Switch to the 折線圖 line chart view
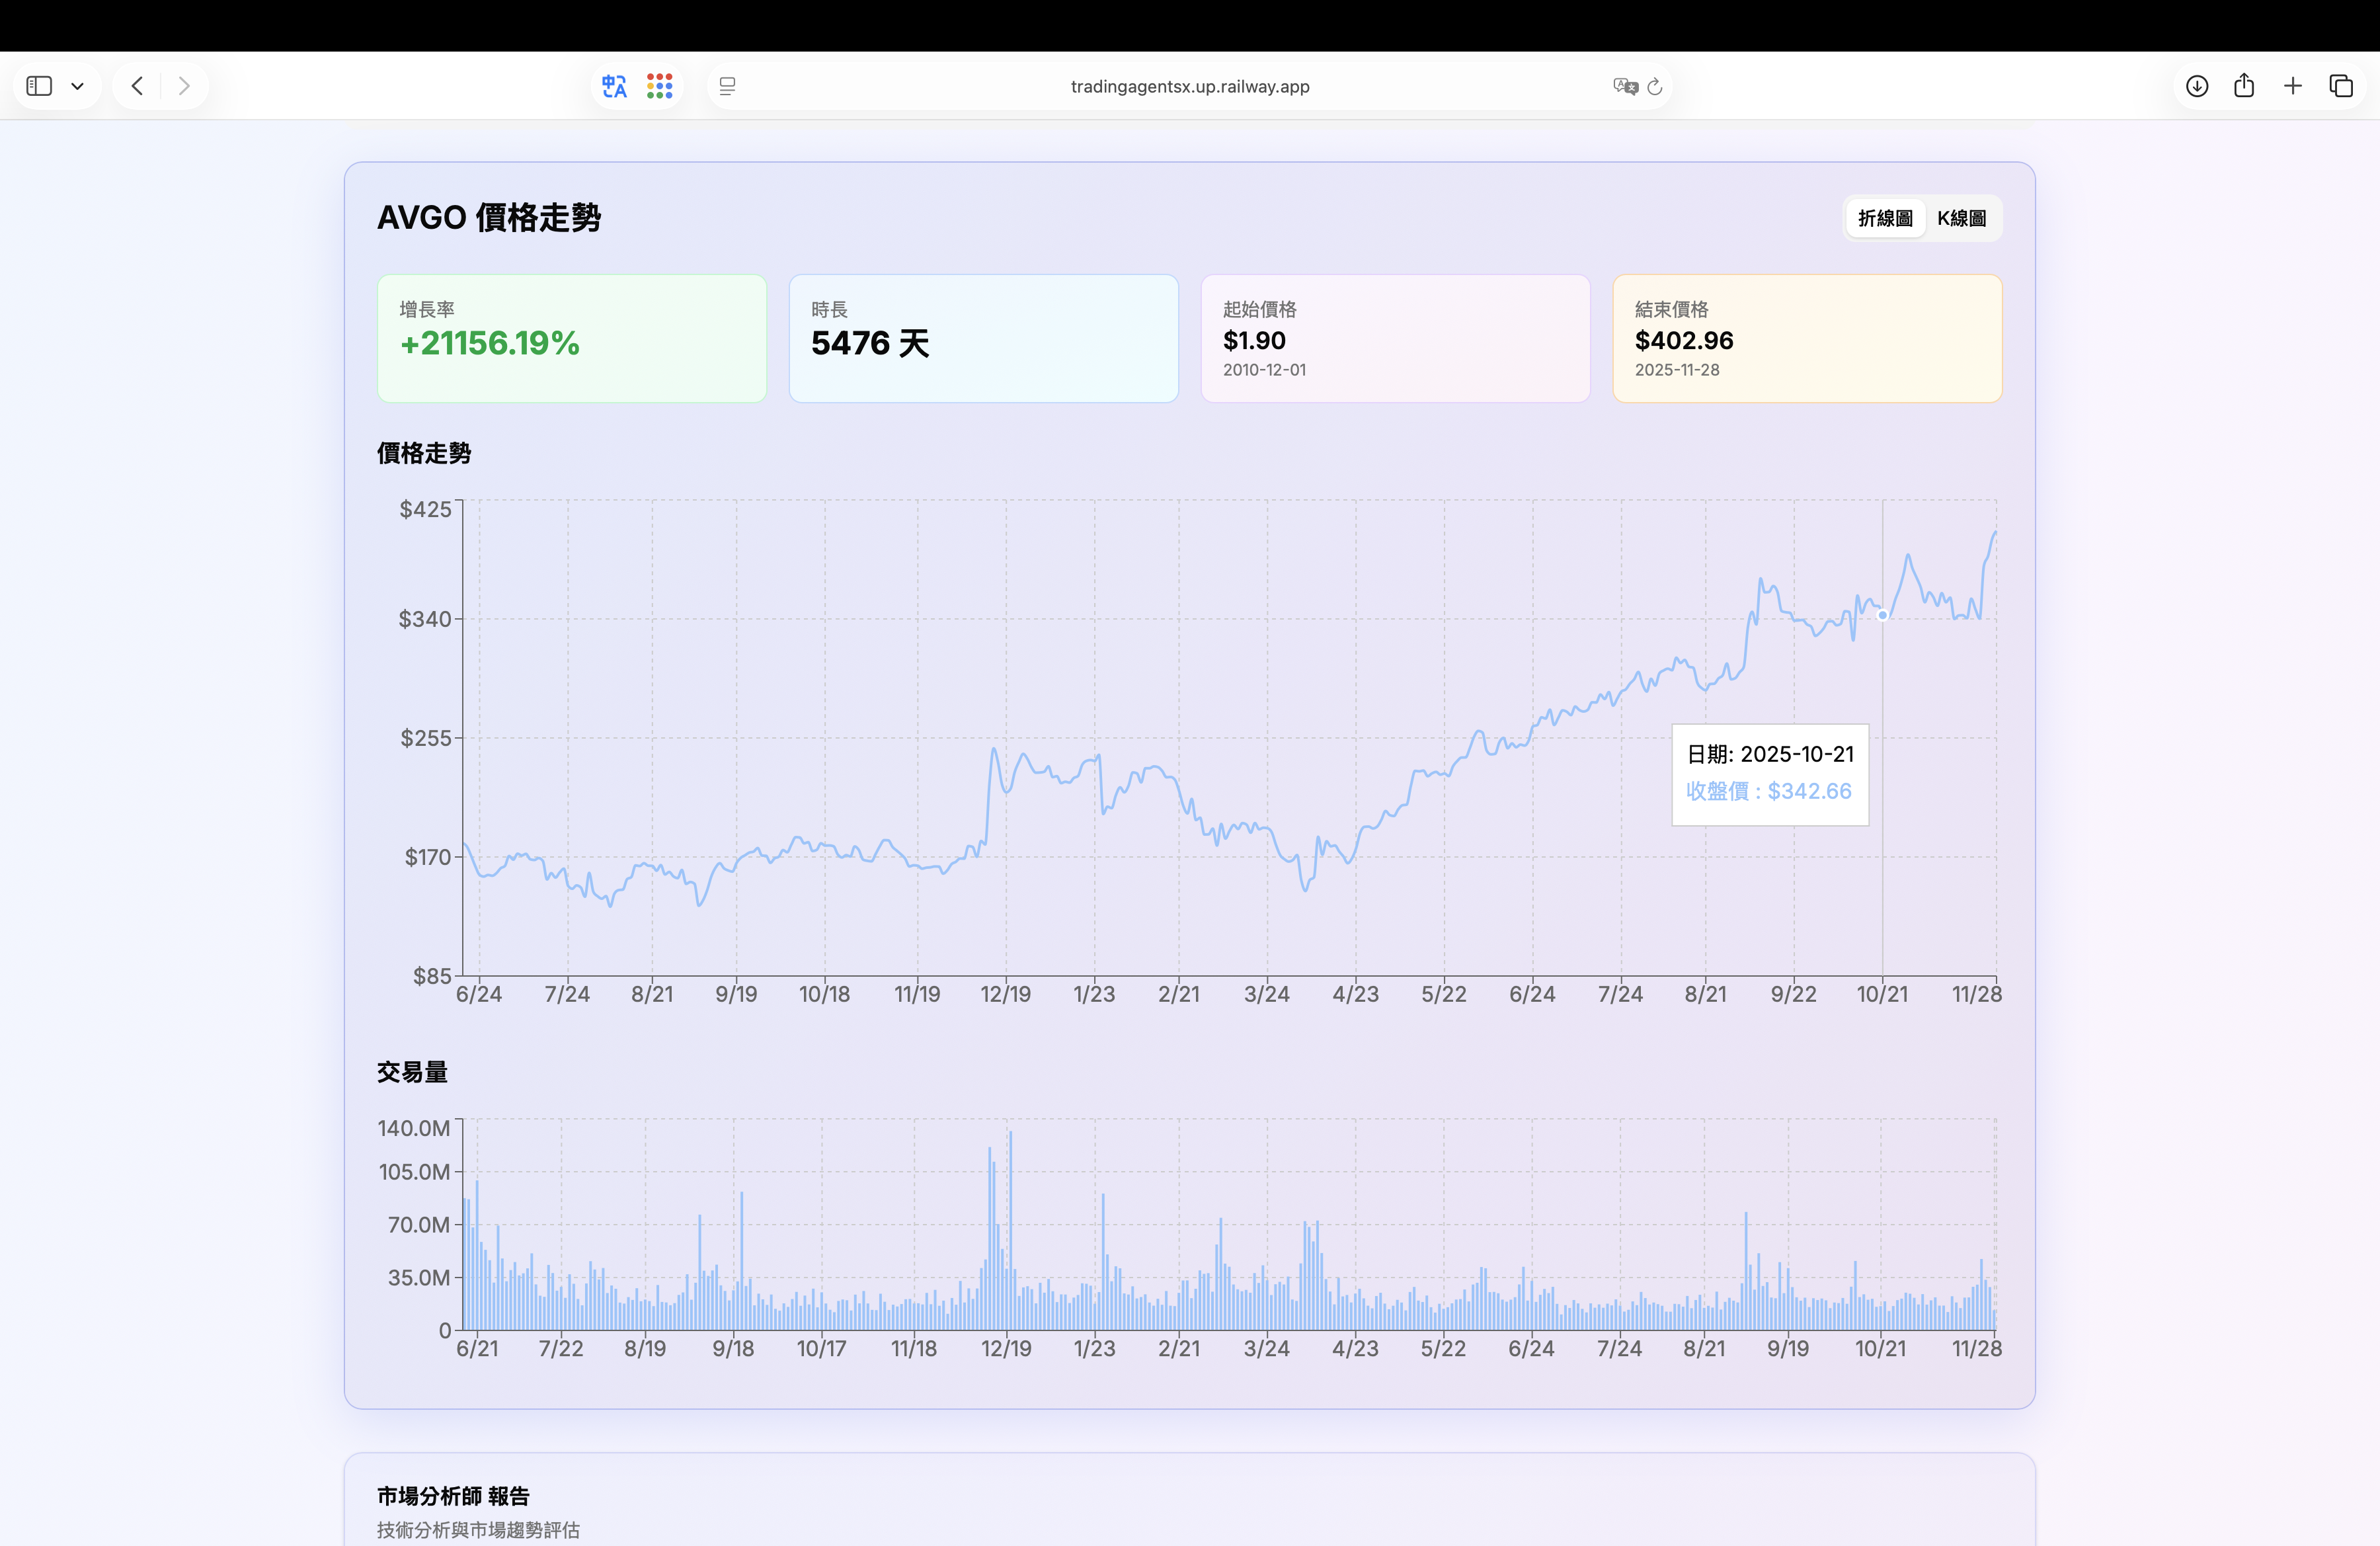The height and width of the screenshot is (1546, 2380). (x=1886, y=218)
